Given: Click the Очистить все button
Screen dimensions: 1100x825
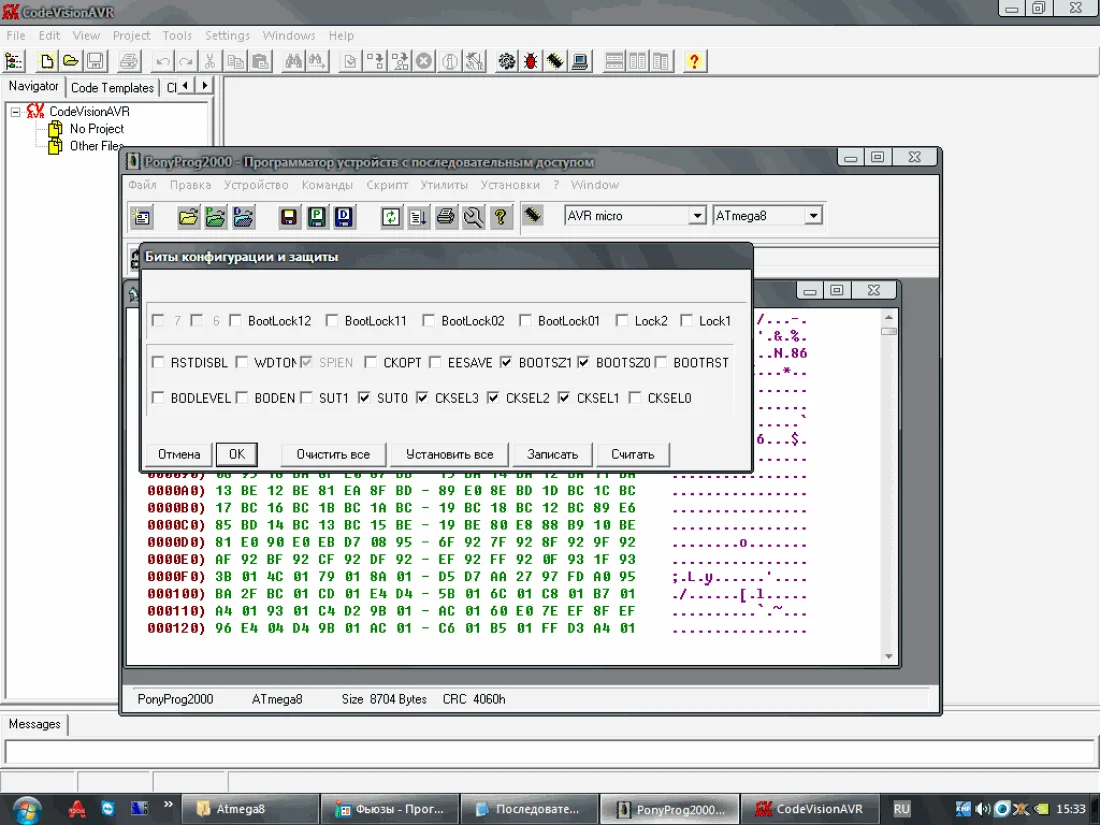Looking at the screenshot, I should click(333, 455).
